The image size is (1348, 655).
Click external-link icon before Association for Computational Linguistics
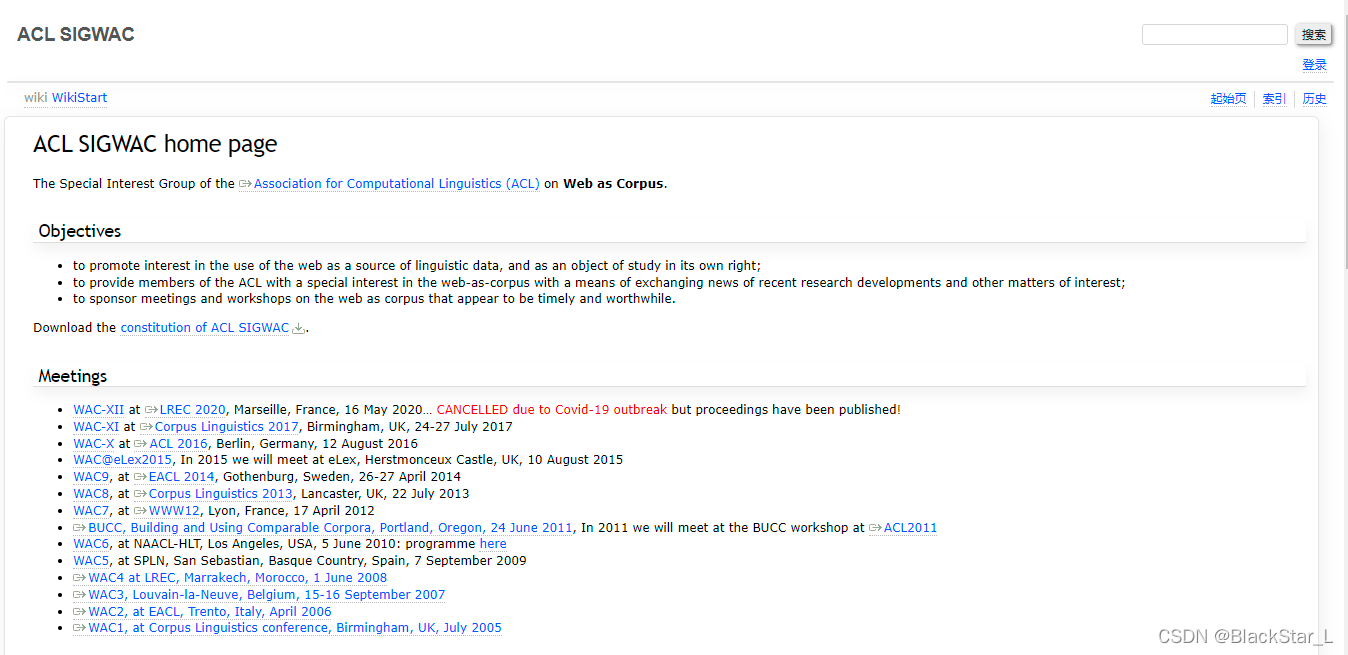(x=246, y=184)
